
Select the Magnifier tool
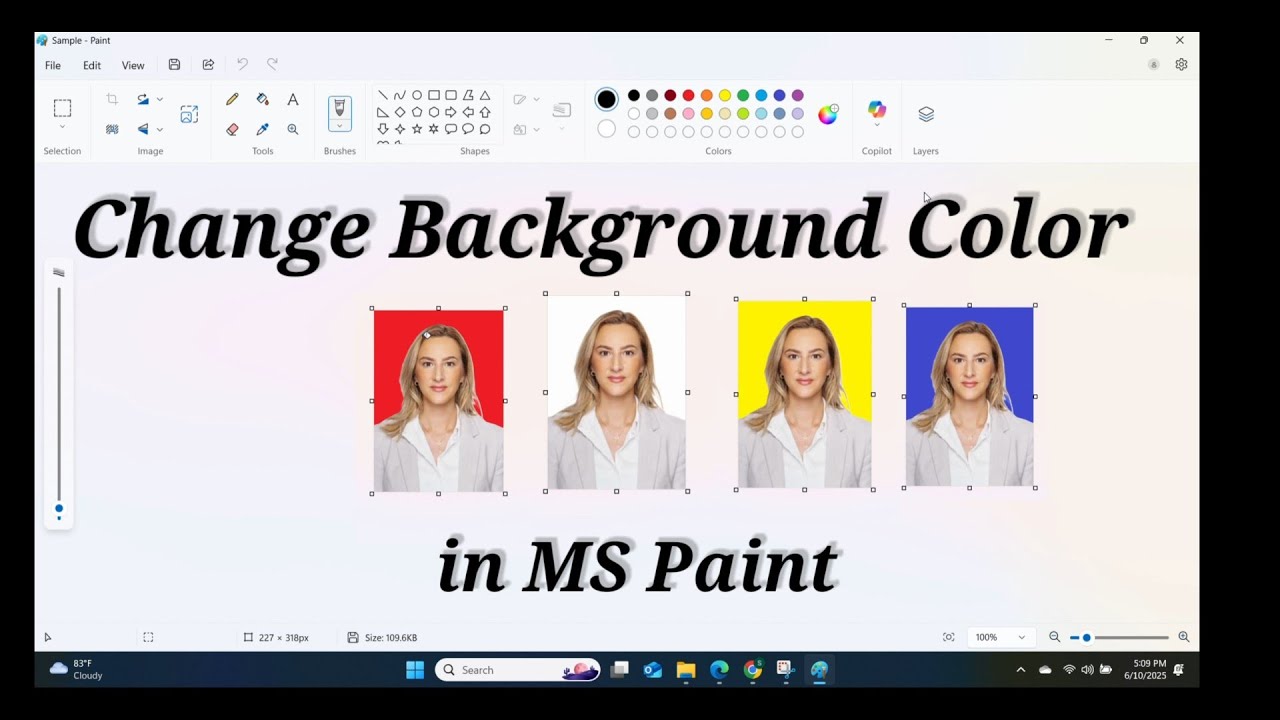coord(293,129)
